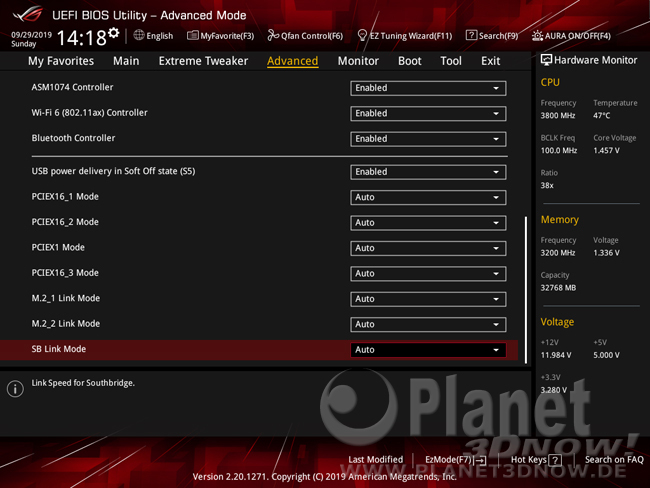Select PCIEX16_2 Mode label

[x=65, y=222]
